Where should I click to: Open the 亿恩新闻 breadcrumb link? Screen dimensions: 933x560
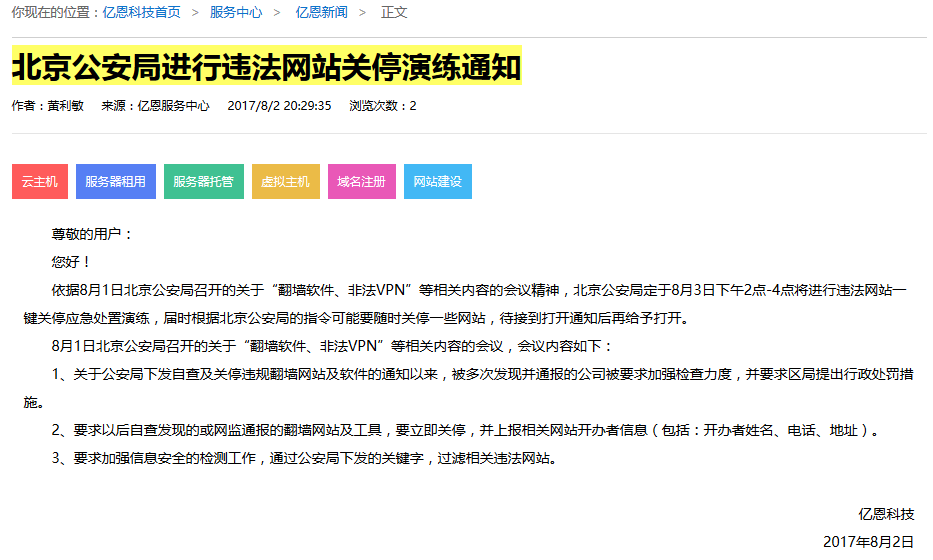(321, 12)
